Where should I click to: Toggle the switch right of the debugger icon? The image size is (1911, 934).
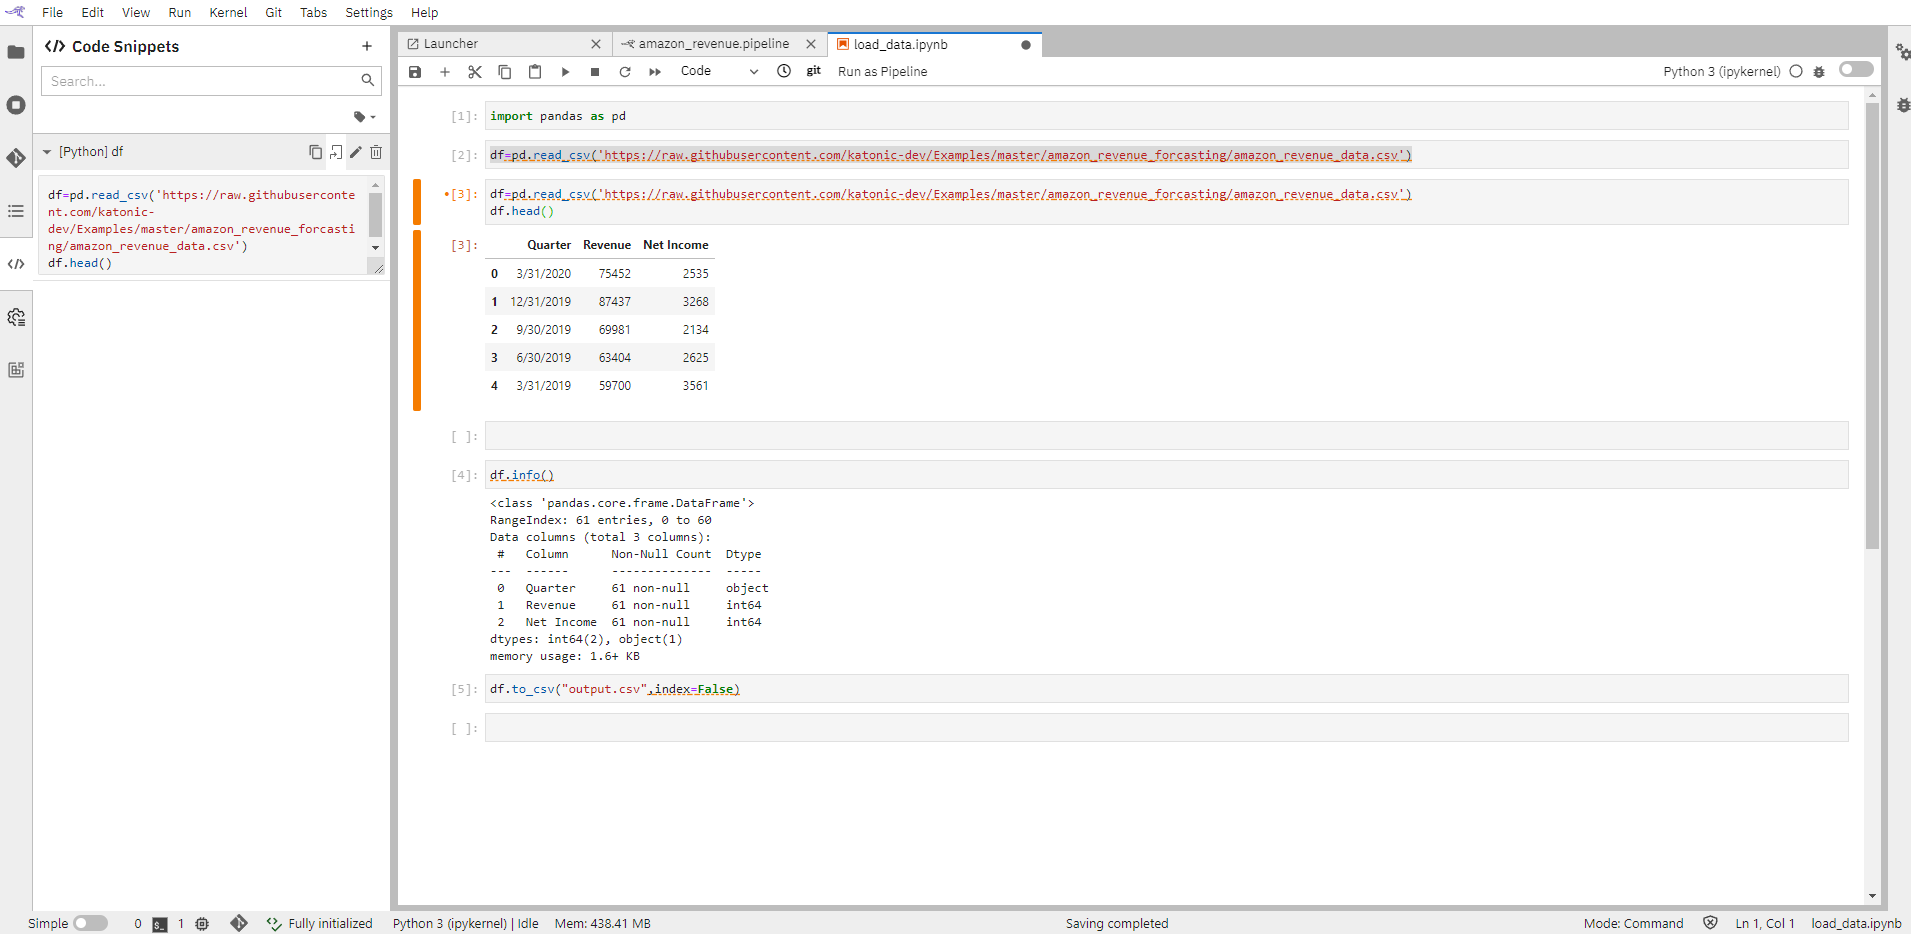click(x=1856, y=70)
